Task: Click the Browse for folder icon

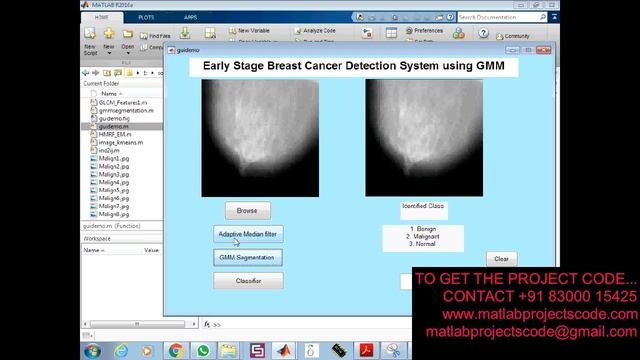Action: (118, 73)
